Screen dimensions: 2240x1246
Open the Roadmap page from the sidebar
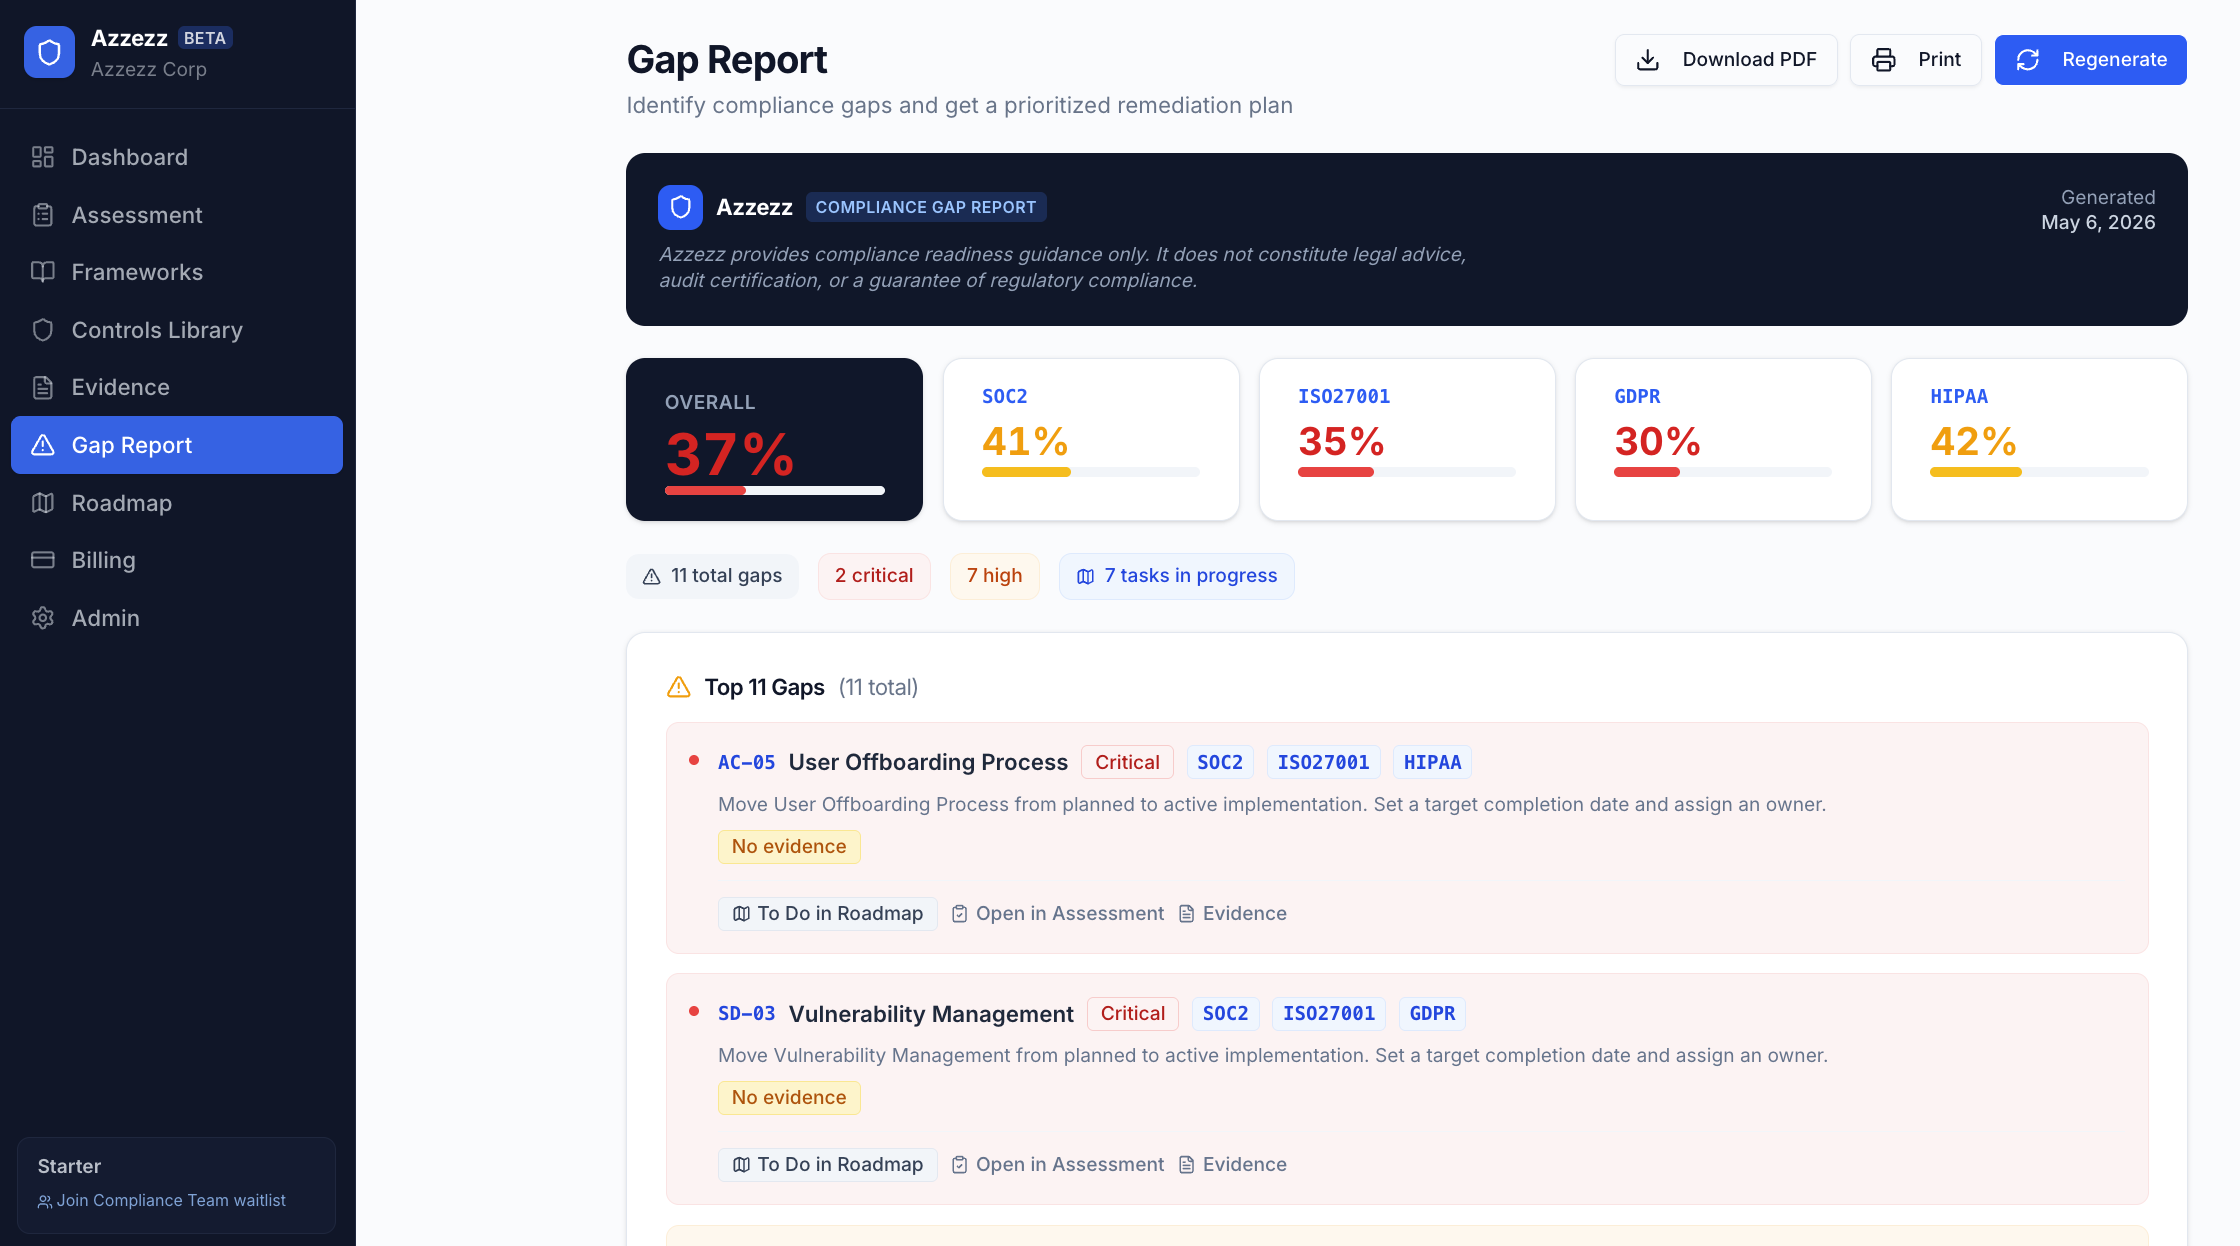(177, 503)
